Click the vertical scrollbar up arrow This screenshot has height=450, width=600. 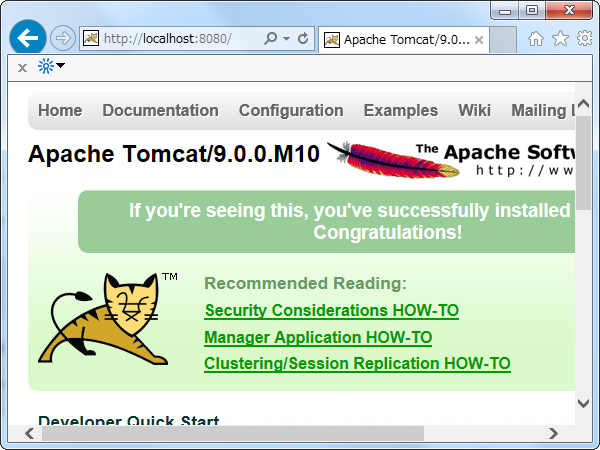tap(583, 103)
